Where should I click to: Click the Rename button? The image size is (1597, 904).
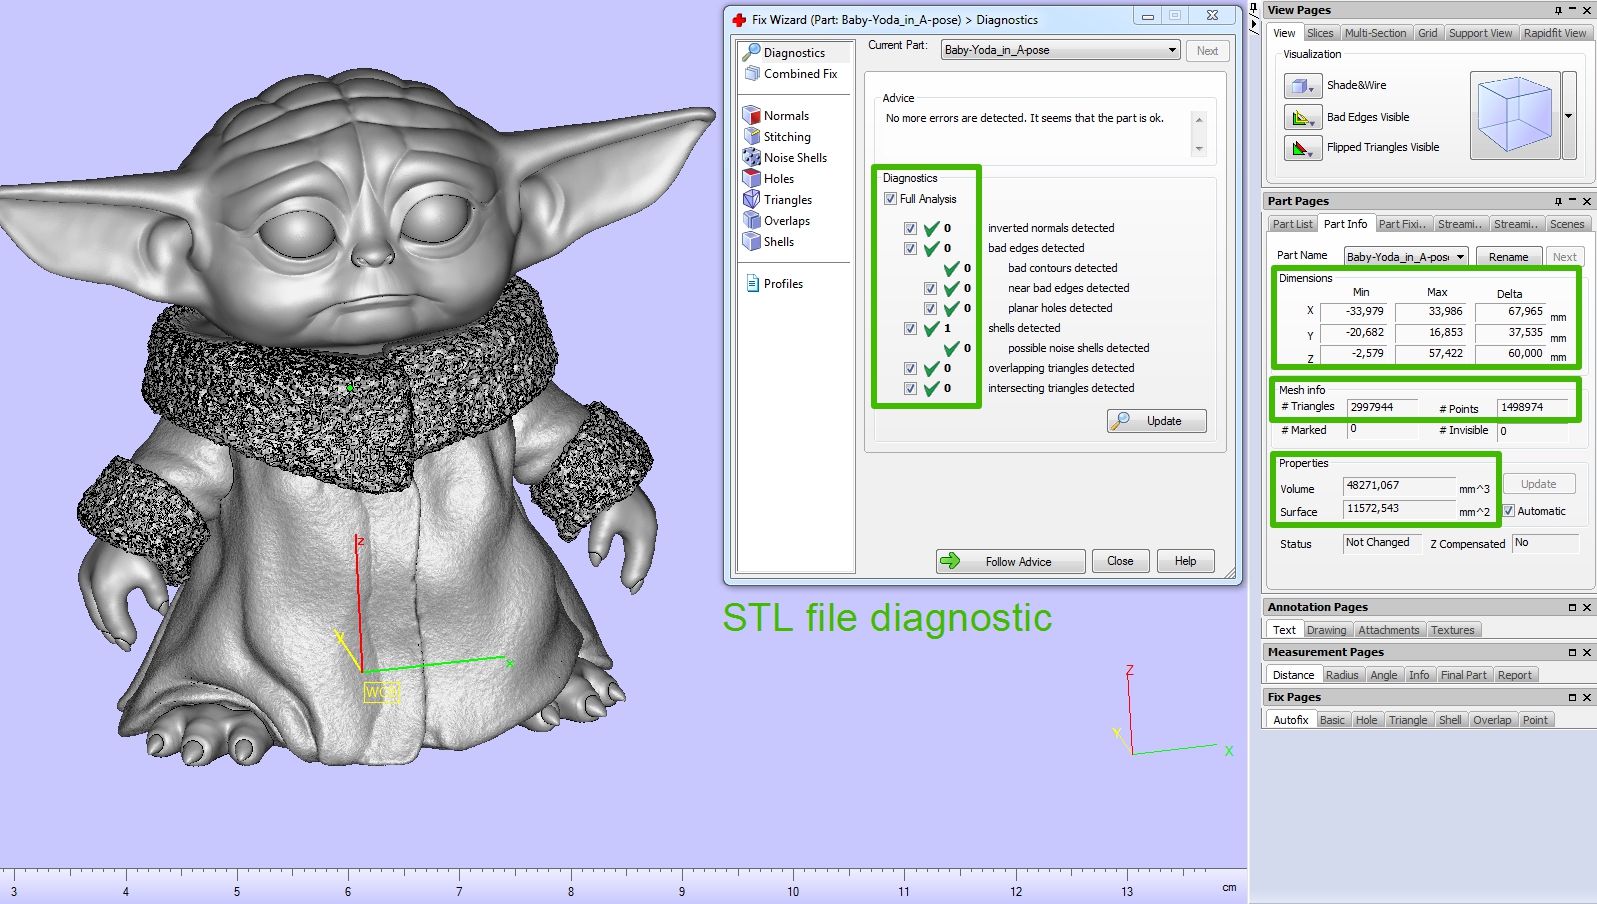point(1508,257)
